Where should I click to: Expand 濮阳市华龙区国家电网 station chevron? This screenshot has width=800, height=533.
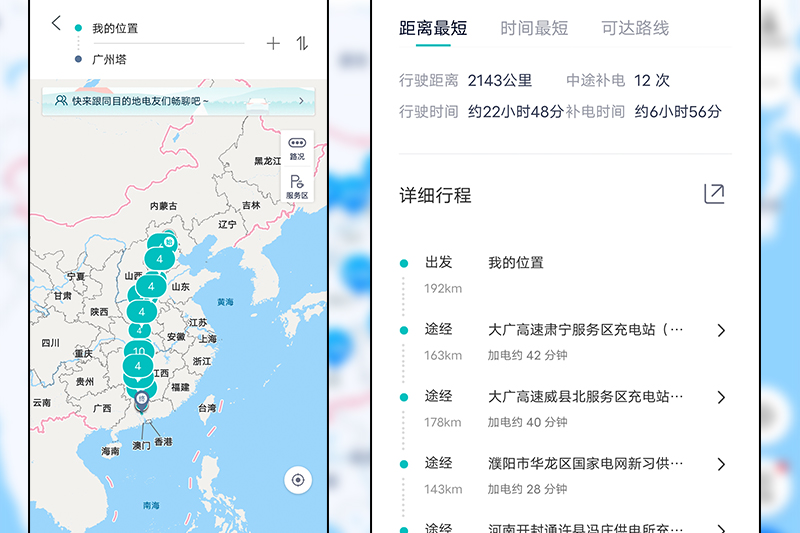tap(721, 464)
